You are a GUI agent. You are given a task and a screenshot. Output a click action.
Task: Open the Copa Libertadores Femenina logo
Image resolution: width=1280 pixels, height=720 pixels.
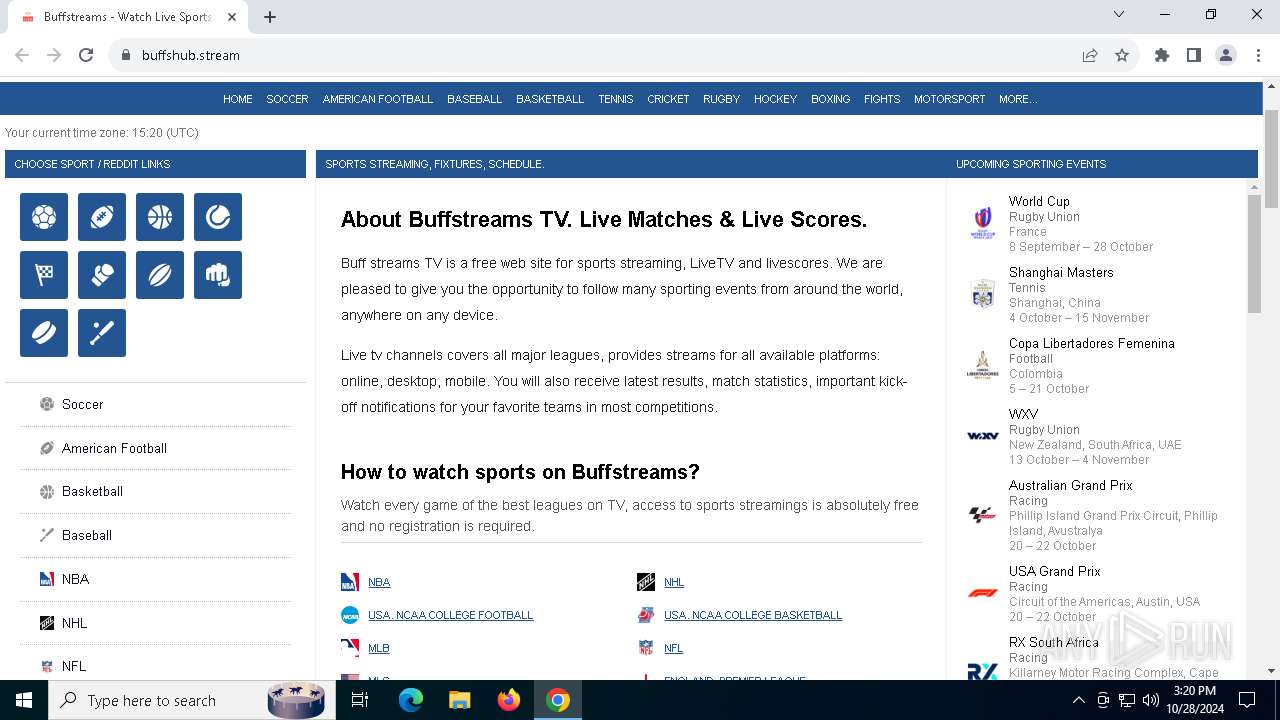983,365
